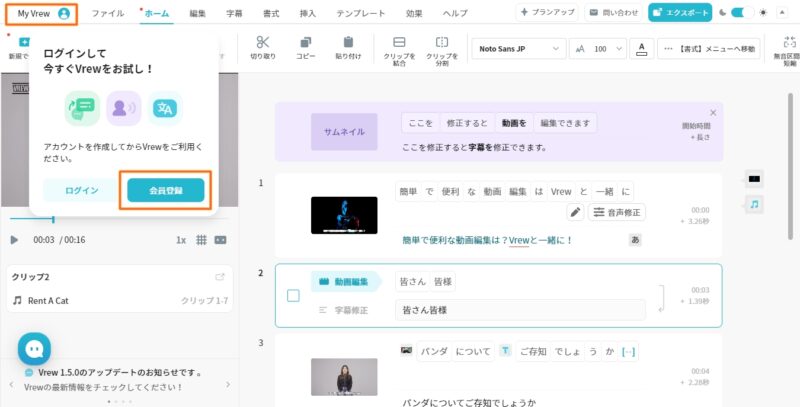This screenshot has width=800, height=407.
Task: Click the T text icon in clip 3
Action: click(x=505, y=350)
